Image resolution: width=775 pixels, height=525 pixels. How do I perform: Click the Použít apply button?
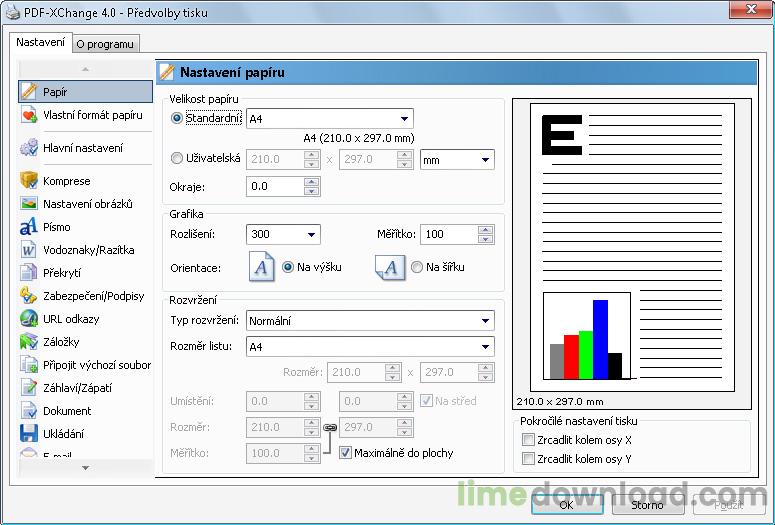coord(729,505)
